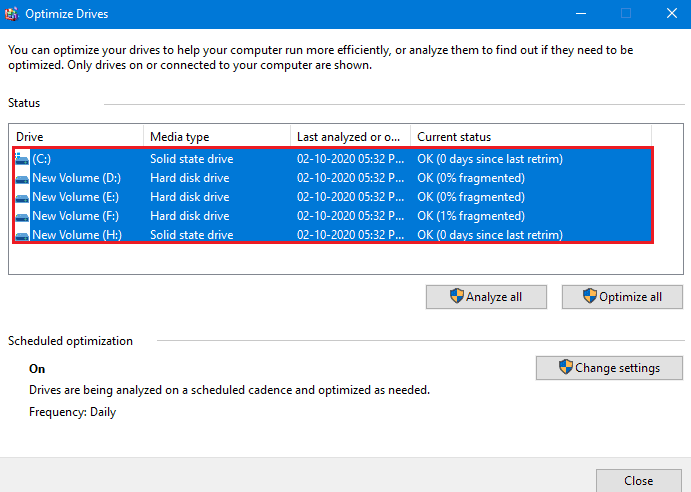The width and height of the screenshot is (691, 492).
Task: Click the H: status days since last retrim
Action: [x=490, y=235]
